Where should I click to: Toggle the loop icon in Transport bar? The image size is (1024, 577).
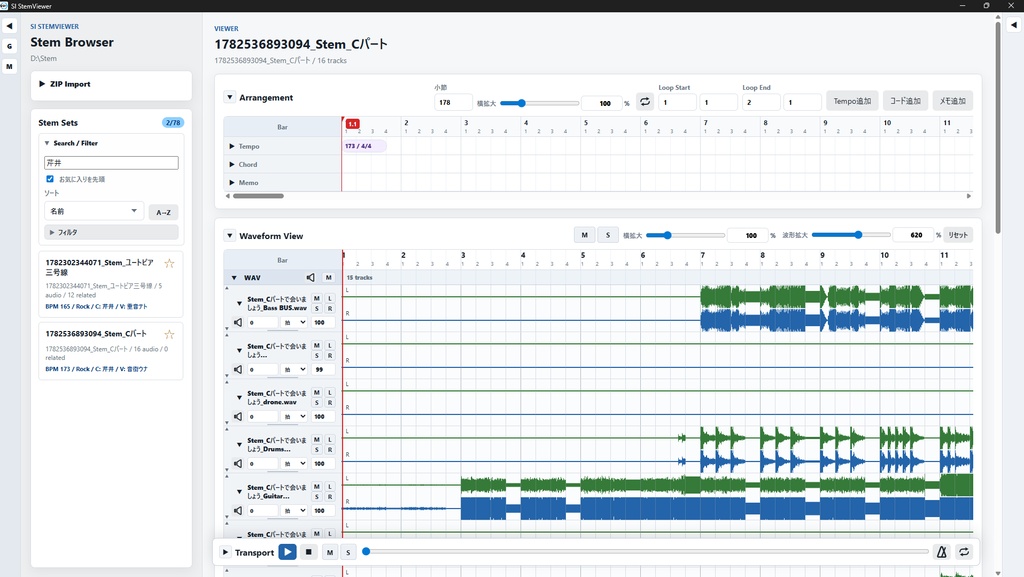[x=964, y=552]
